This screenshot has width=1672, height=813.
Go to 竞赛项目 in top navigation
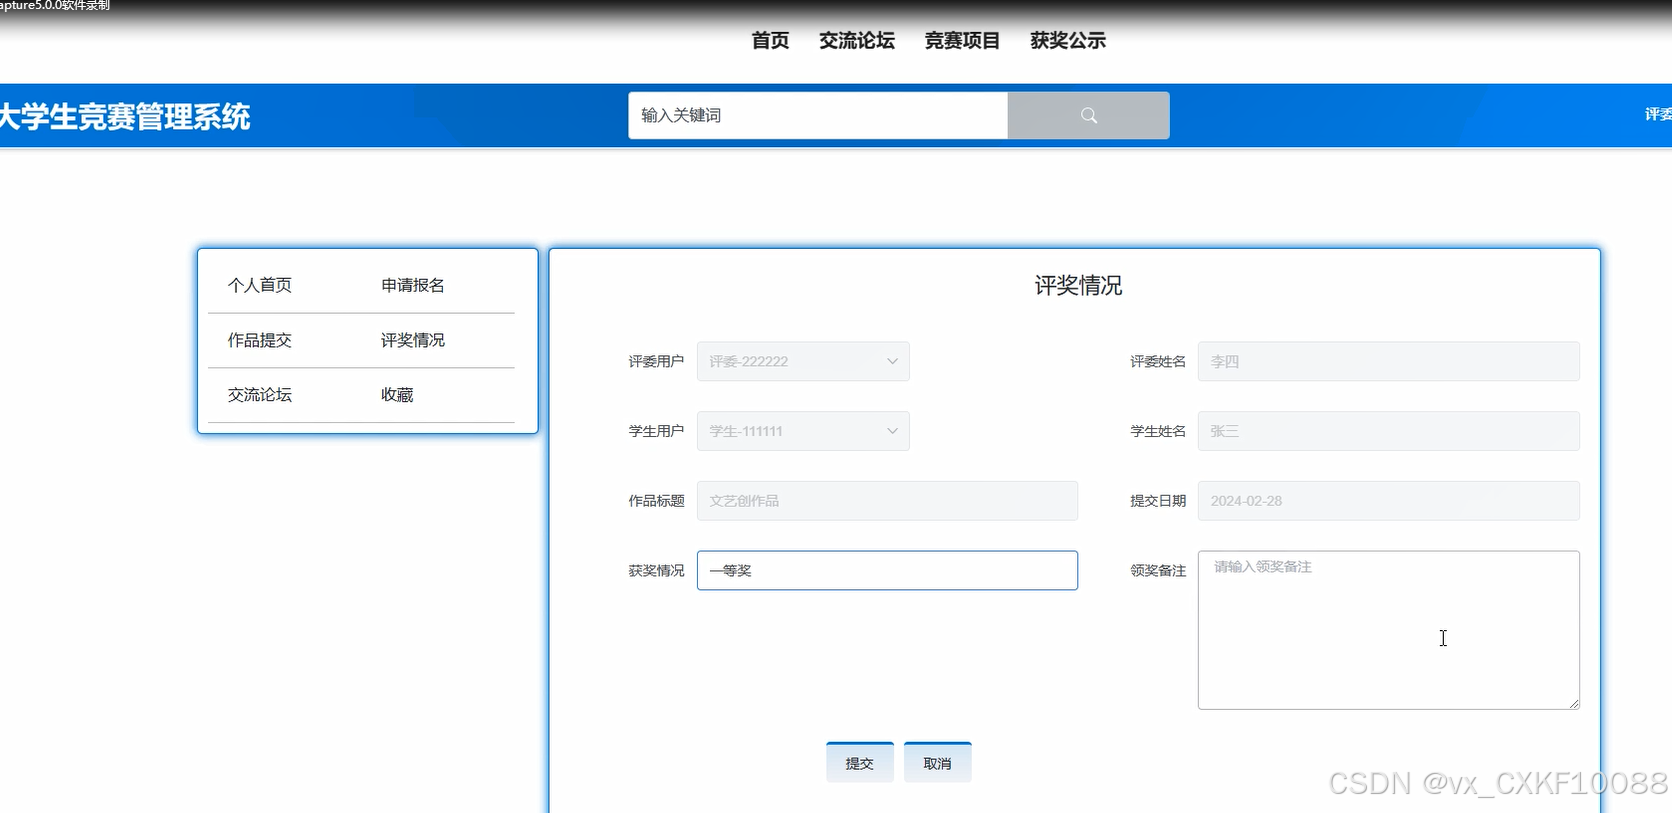click(x=962, y=41)
